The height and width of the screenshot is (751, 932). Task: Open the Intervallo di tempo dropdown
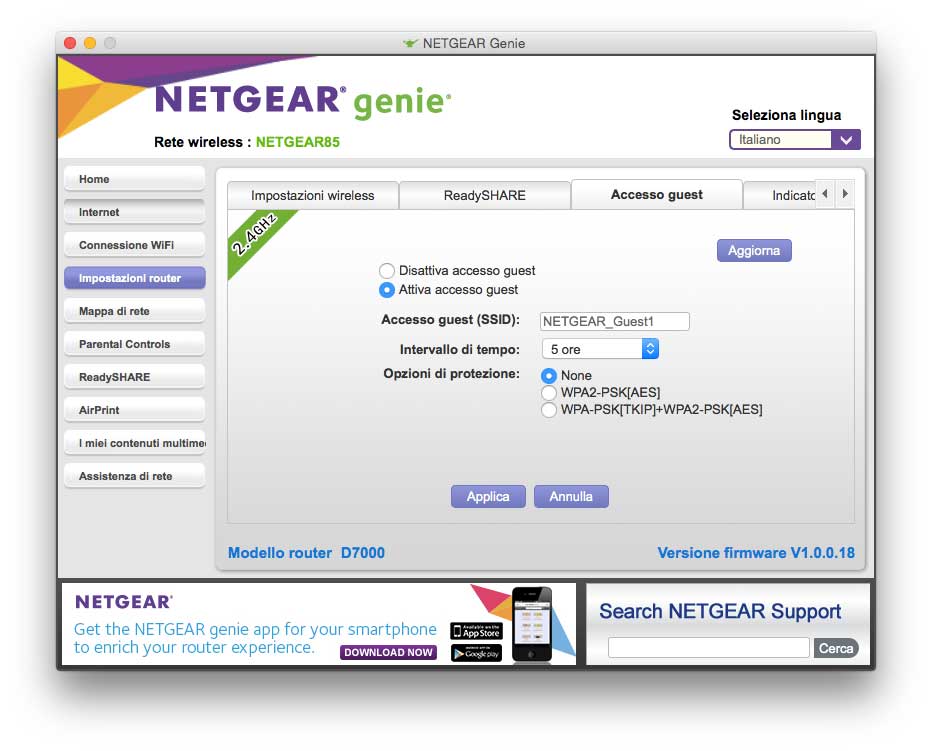pos(600,349)
